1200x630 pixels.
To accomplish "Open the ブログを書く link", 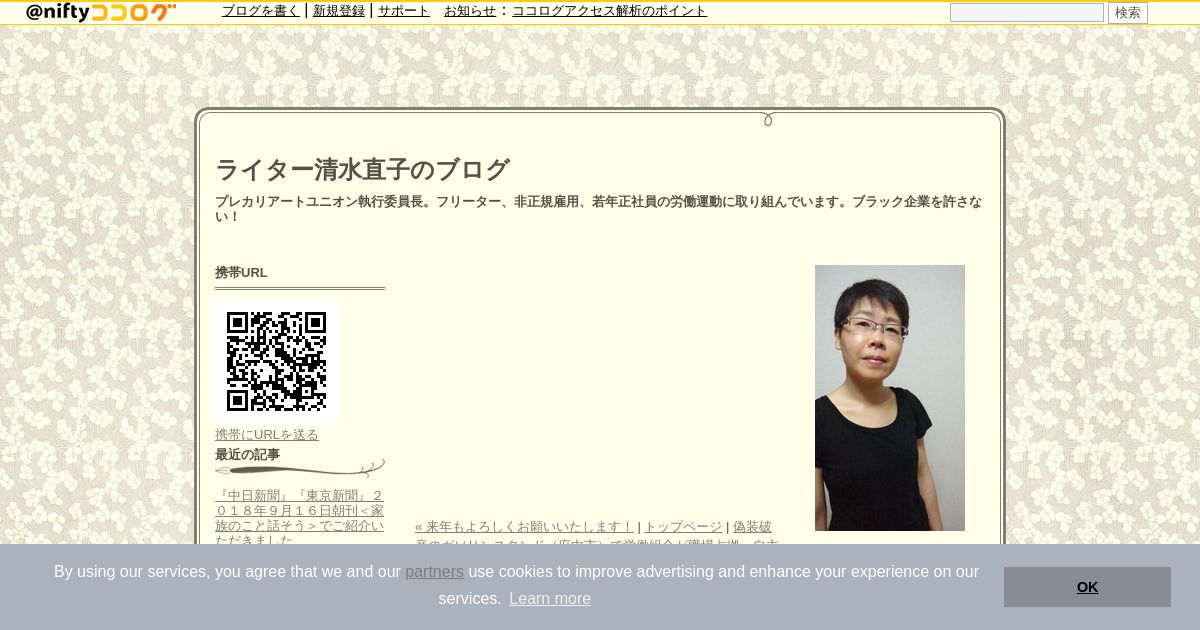I will tap(261, 11).
